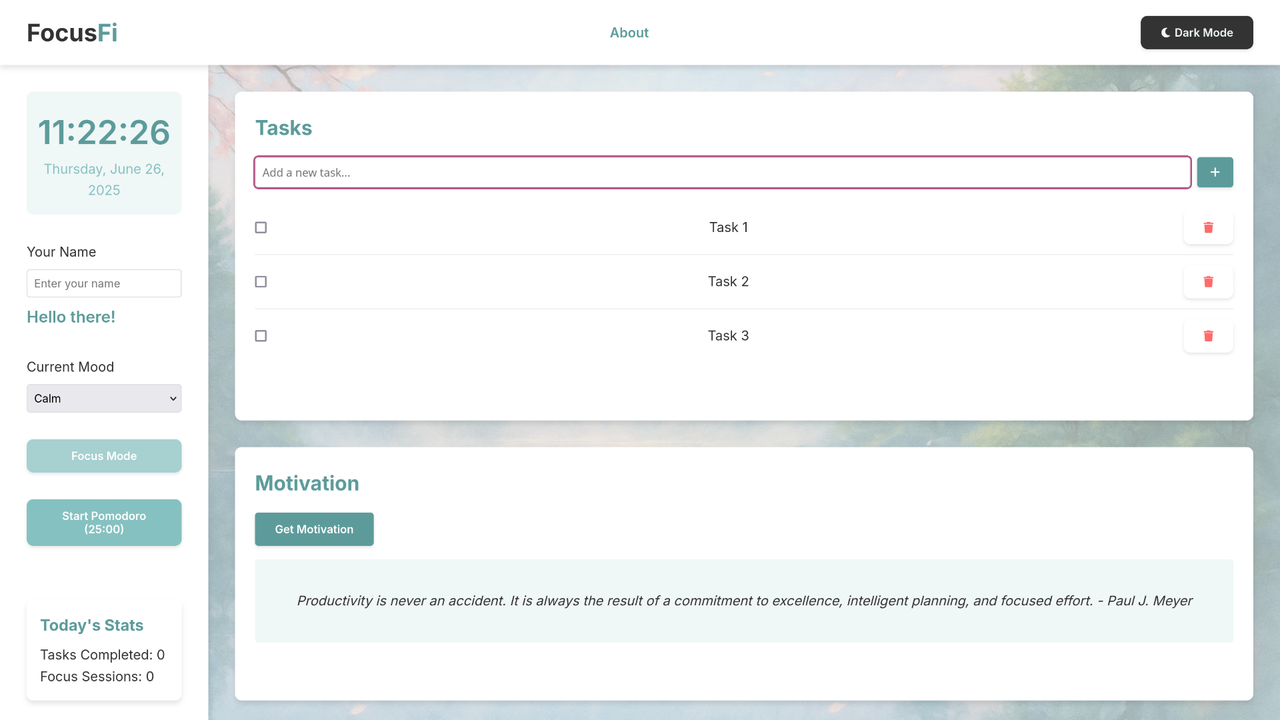Focus the Add a new task field
The height and width of the screenshot is (720, 1280).
(x=722, y=172)
